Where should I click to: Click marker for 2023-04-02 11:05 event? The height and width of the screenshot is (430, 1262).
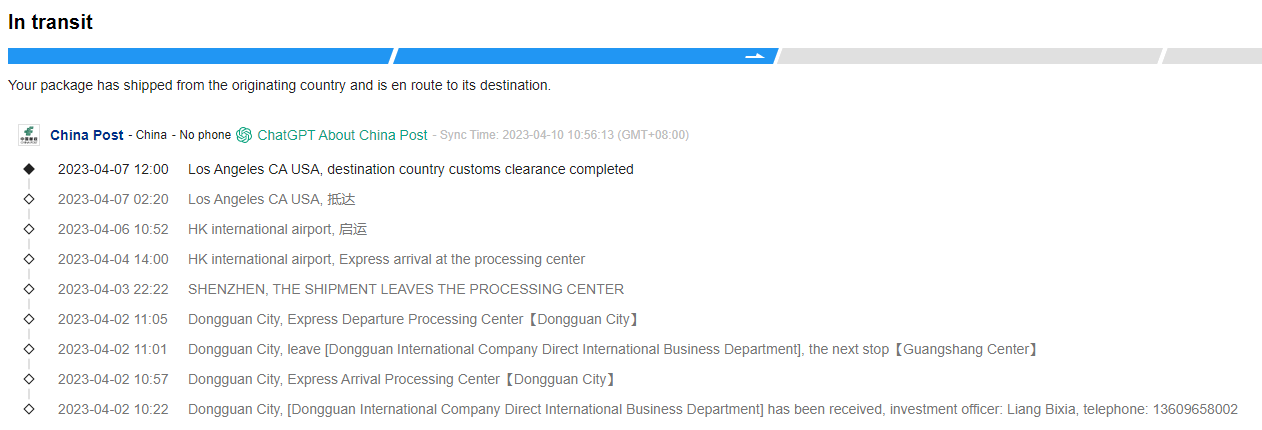pos(29,319)
